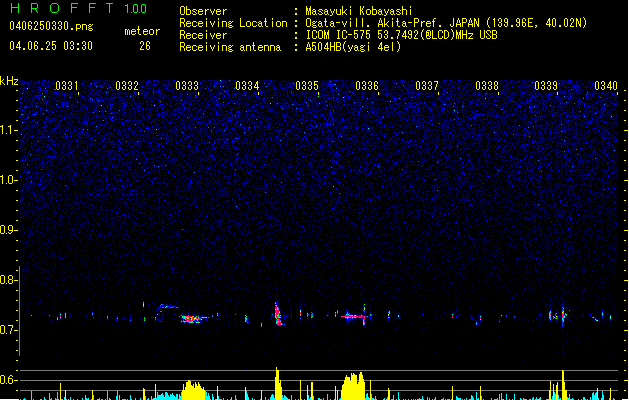This screenshot has height=400, width=629.
Task: Click the Receiving Location field label
Action: [233, 23]
